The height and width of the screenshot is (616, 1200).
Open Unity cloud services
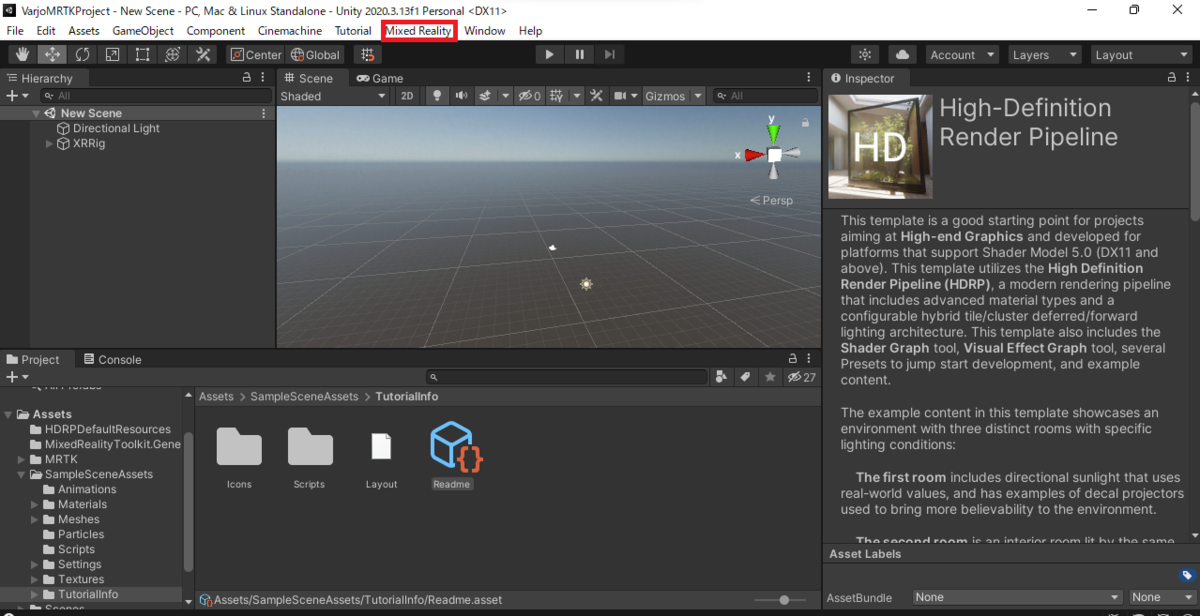click(x=903, y=55)
